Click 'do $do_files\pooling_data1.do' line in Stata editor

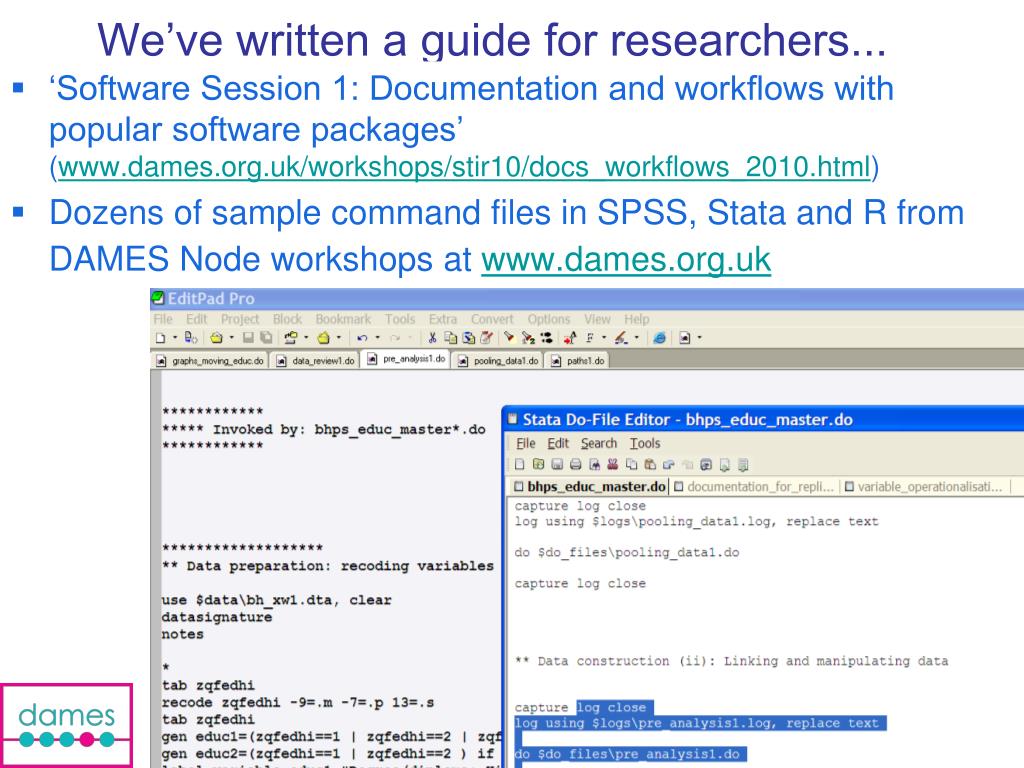coord(627,552)
